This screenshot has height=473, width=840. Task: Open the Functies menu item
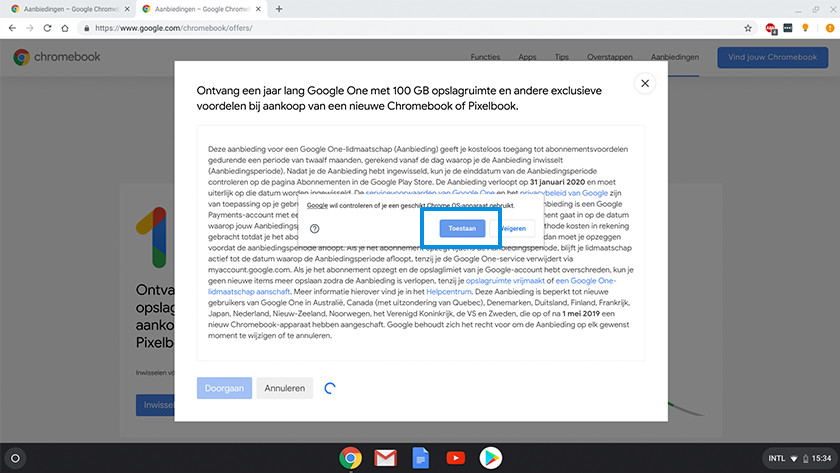point(485,57)
